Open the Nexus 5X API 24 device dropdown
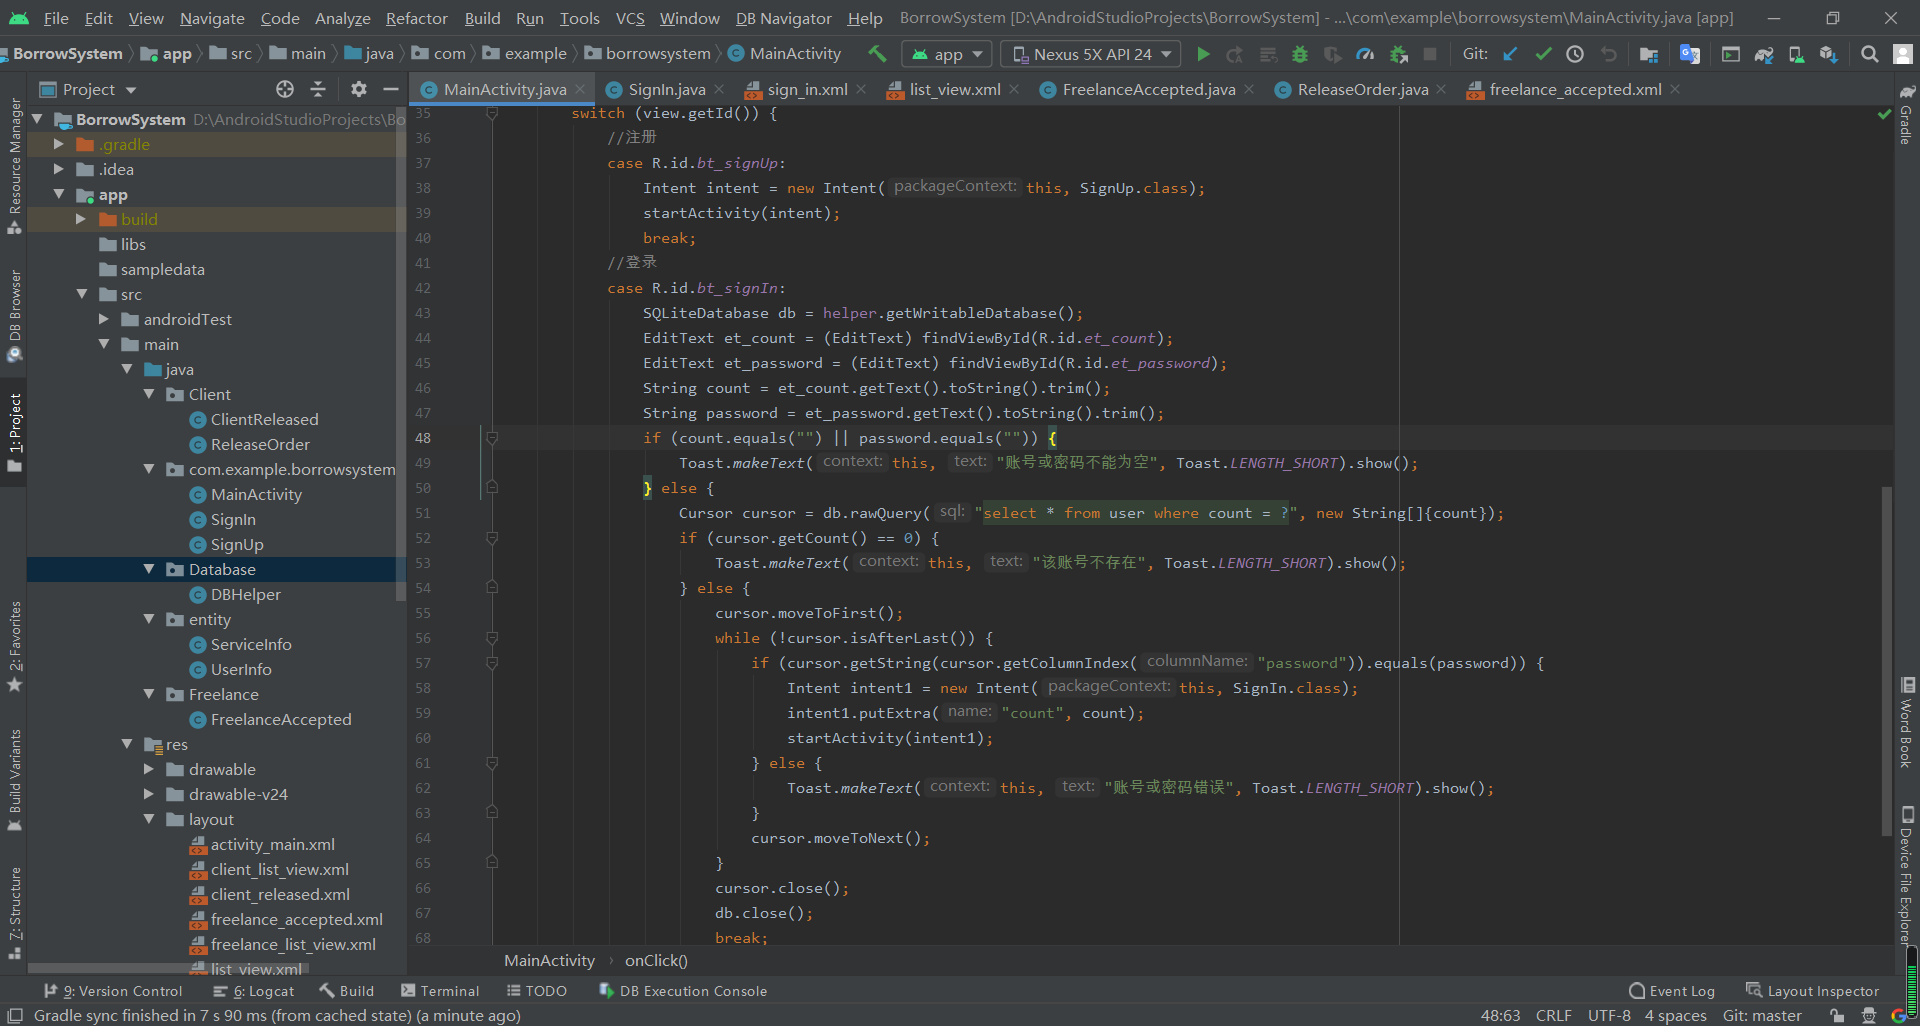 tap(1091, 54)
